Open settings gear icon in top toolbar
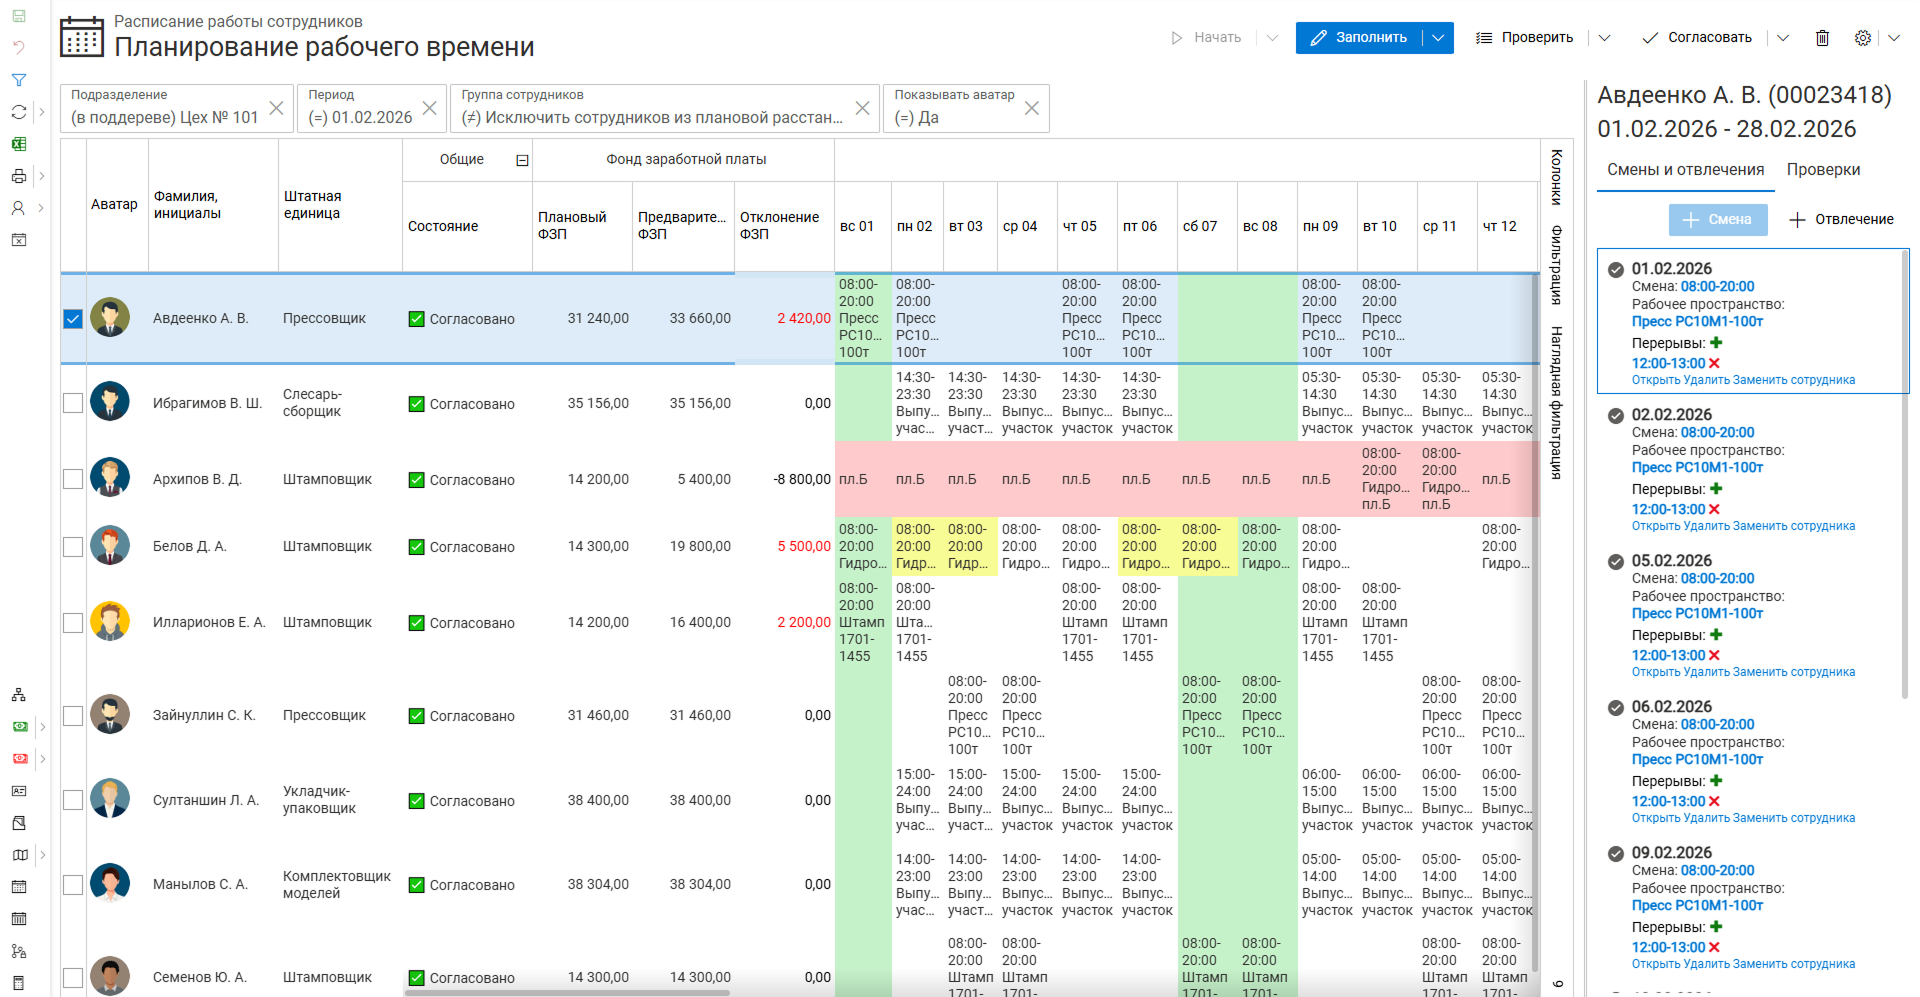The image size is (1920, 997). (1862, 38)
